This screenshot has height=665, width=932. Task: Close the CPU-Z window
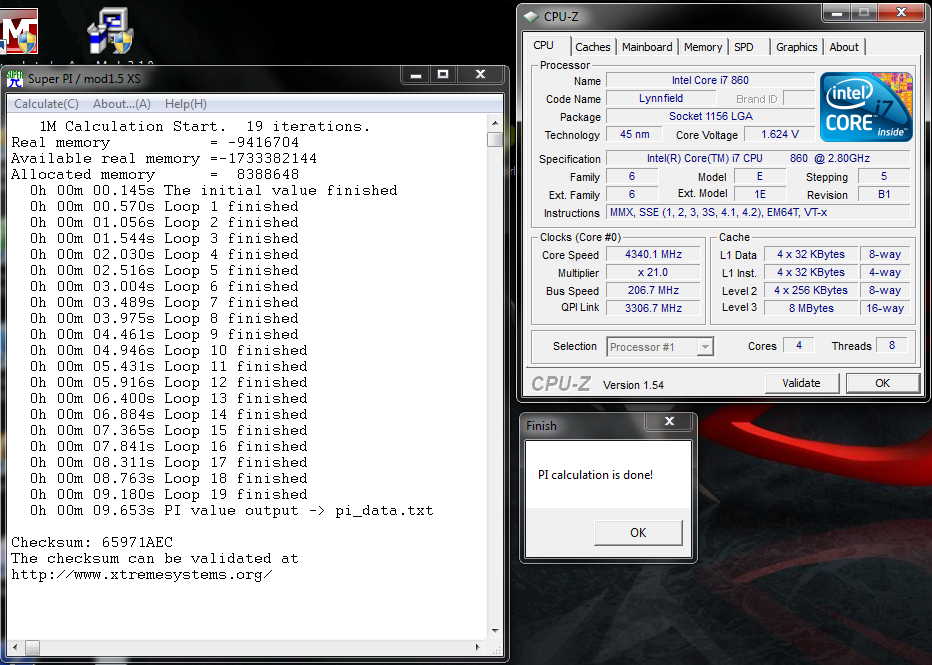tap(901, 12)
